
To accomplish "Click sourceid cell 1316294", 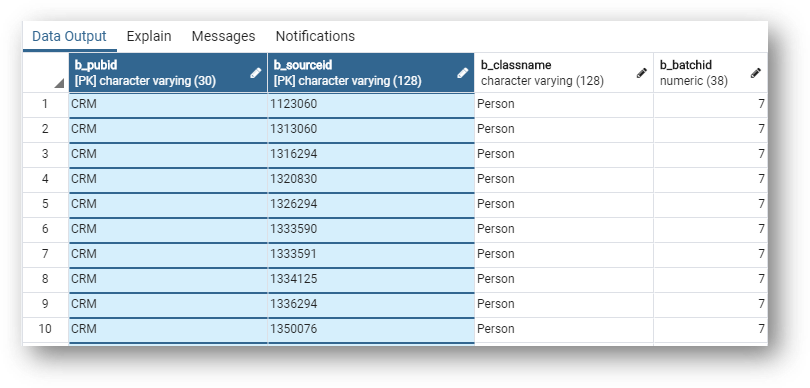I will click(371, 154).
